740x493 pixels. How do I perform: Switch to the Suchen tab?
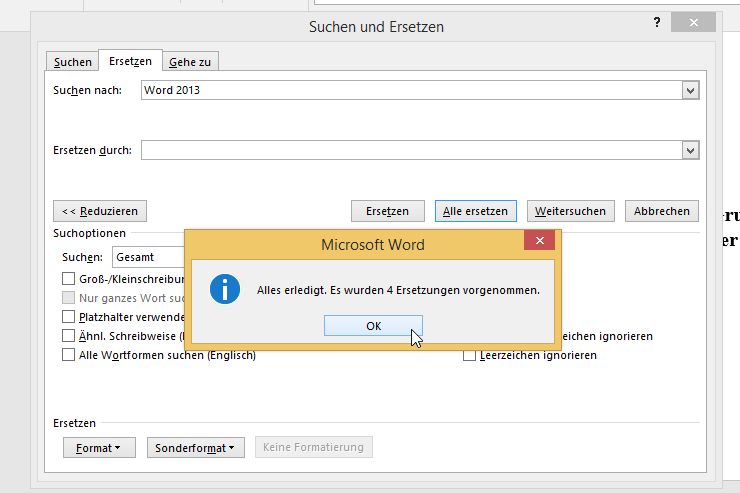coord(72,62)
